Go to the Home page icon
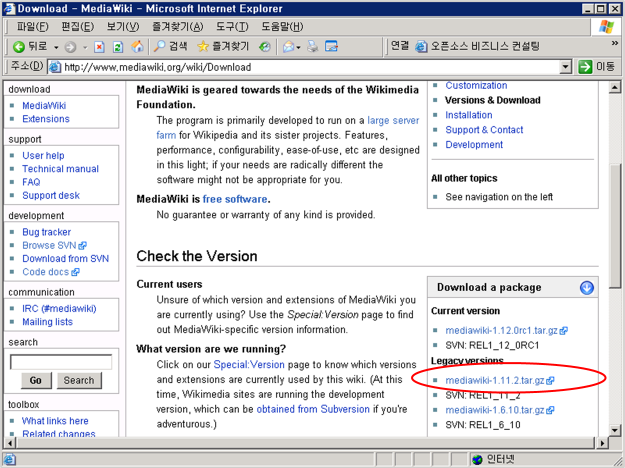This screenshot has width=625, height=468. [x=137, y=47]
